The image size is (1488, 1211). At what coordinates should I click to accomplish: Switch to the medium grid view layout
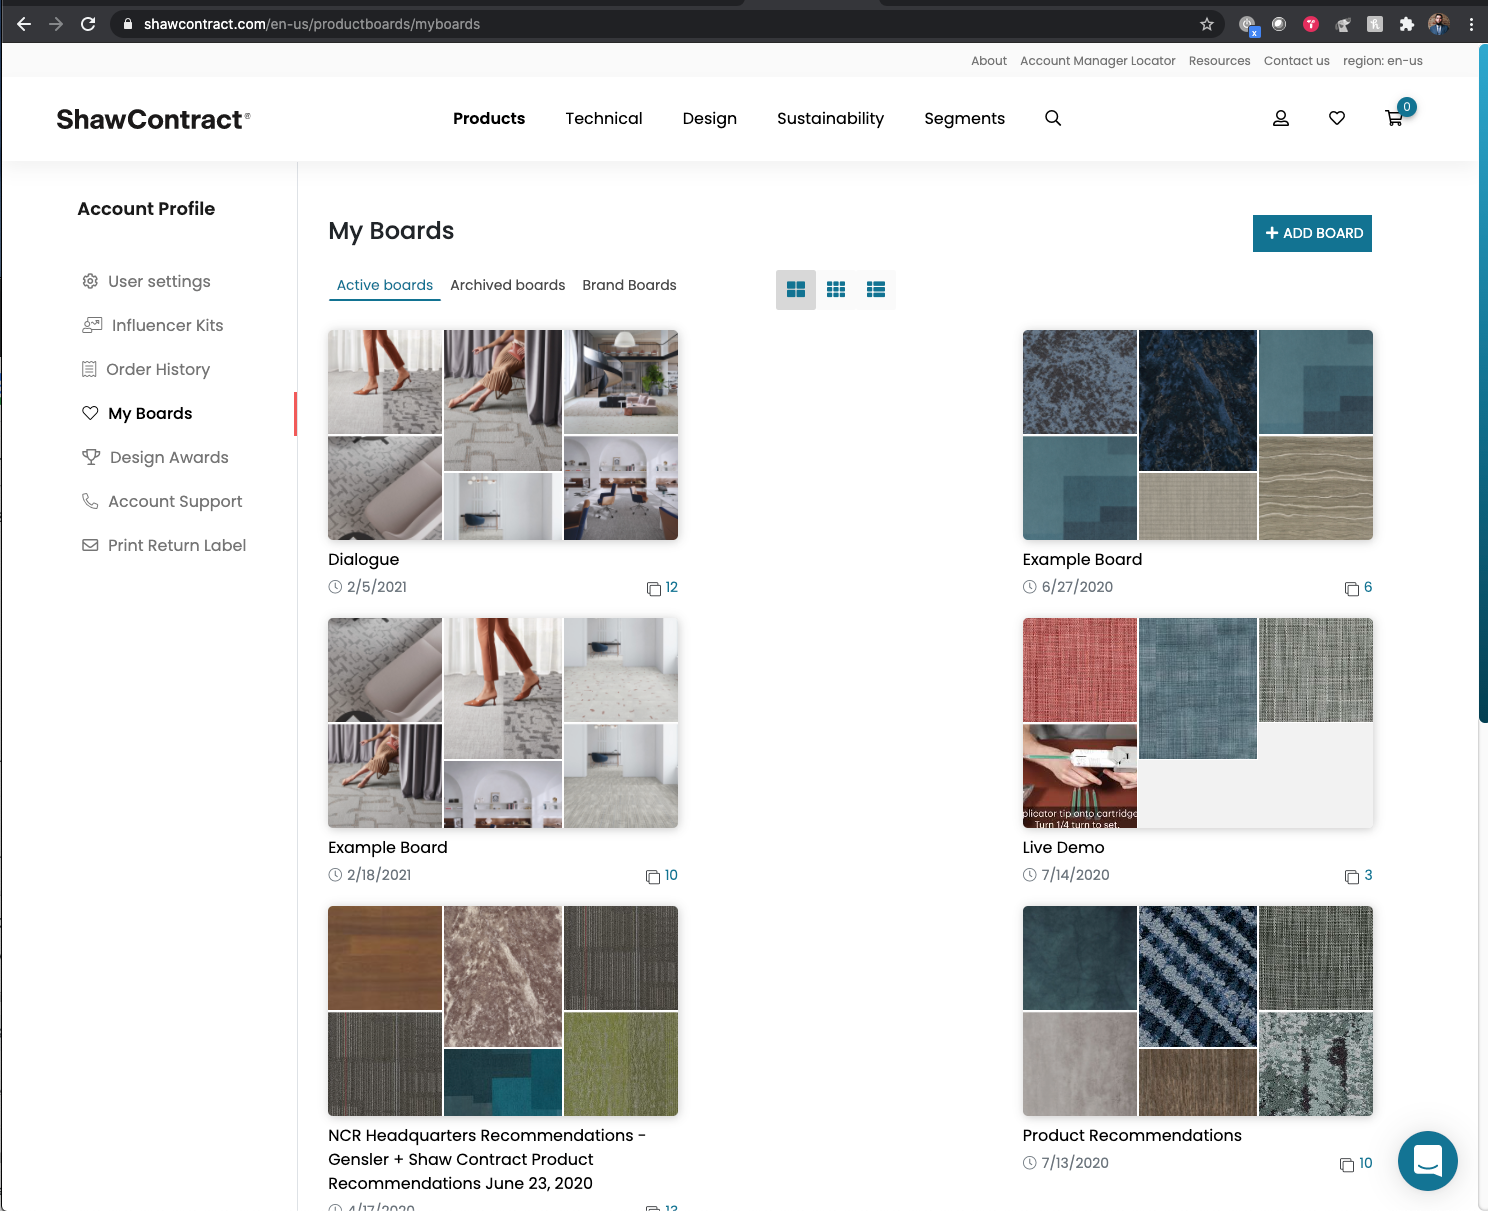pos(836,289)
